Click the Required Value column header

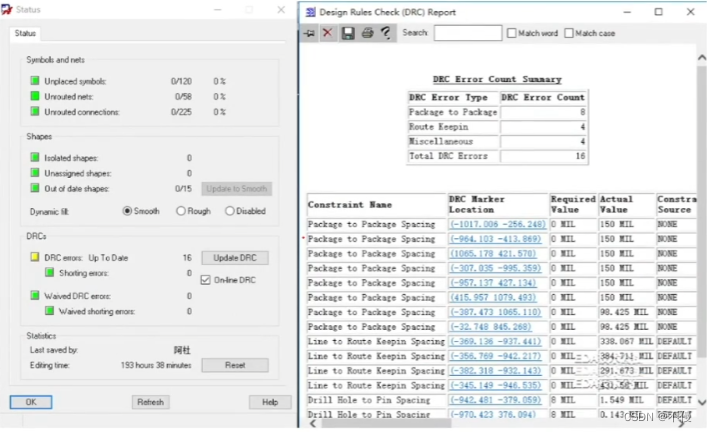(x=573, y=204)
